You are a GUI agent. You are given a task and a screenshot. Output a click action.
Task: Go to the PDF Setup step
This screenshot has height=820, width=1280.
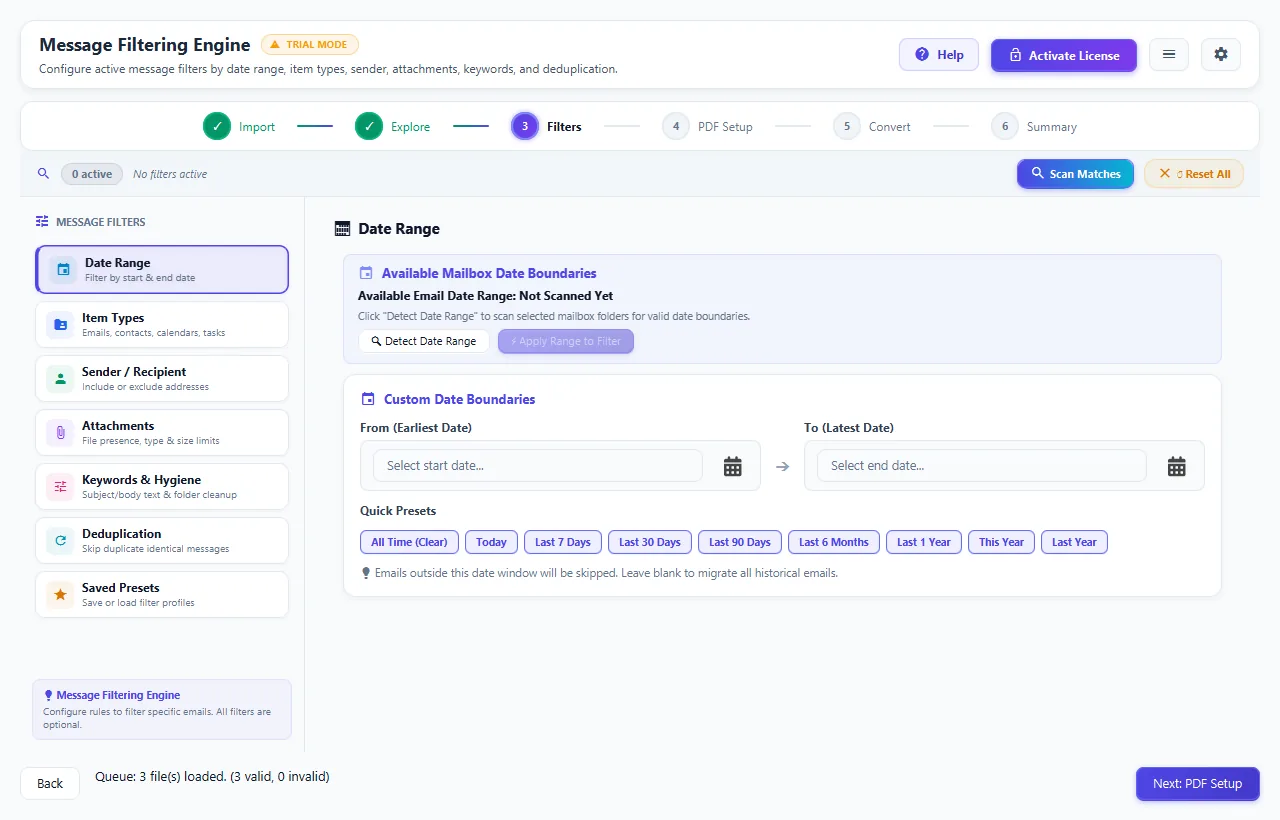pyautogui.click(x=707, y=127)
